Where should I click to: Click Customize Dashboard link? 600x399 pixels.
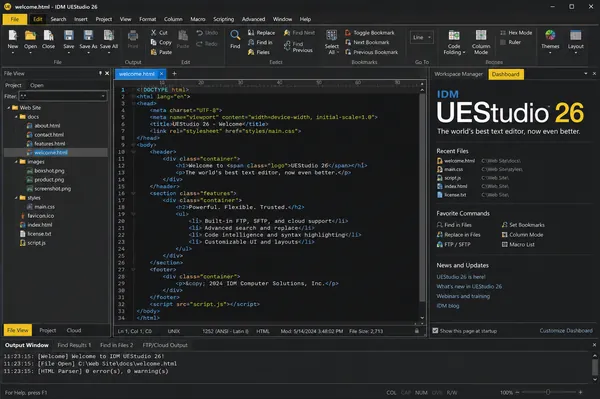[x=566, y=331]
